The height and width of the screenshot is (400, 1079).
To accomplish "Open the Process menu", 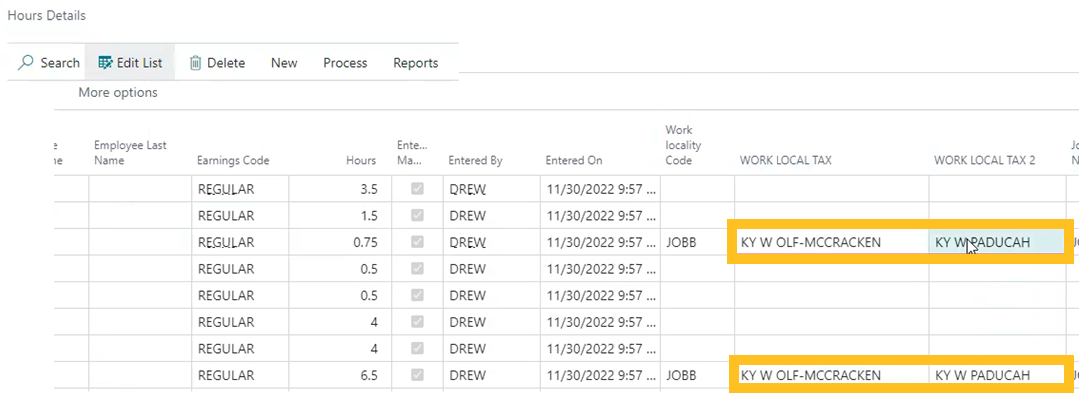I will pyautogui.click(x=345, y=63).
